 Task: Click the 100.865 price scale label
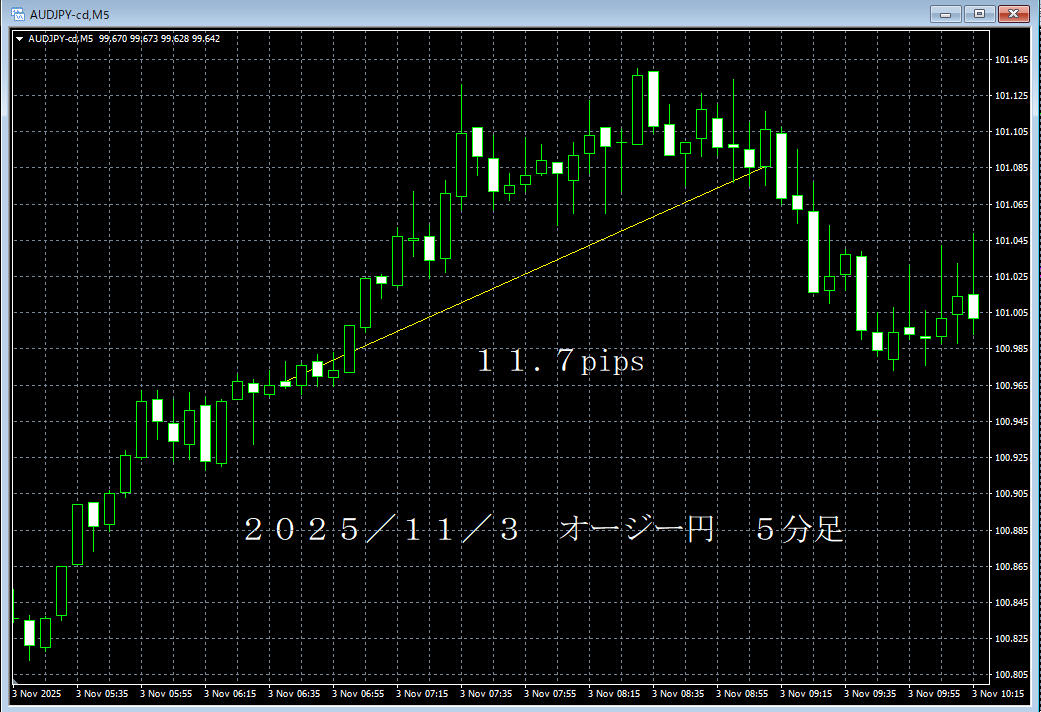(1011, 567)
